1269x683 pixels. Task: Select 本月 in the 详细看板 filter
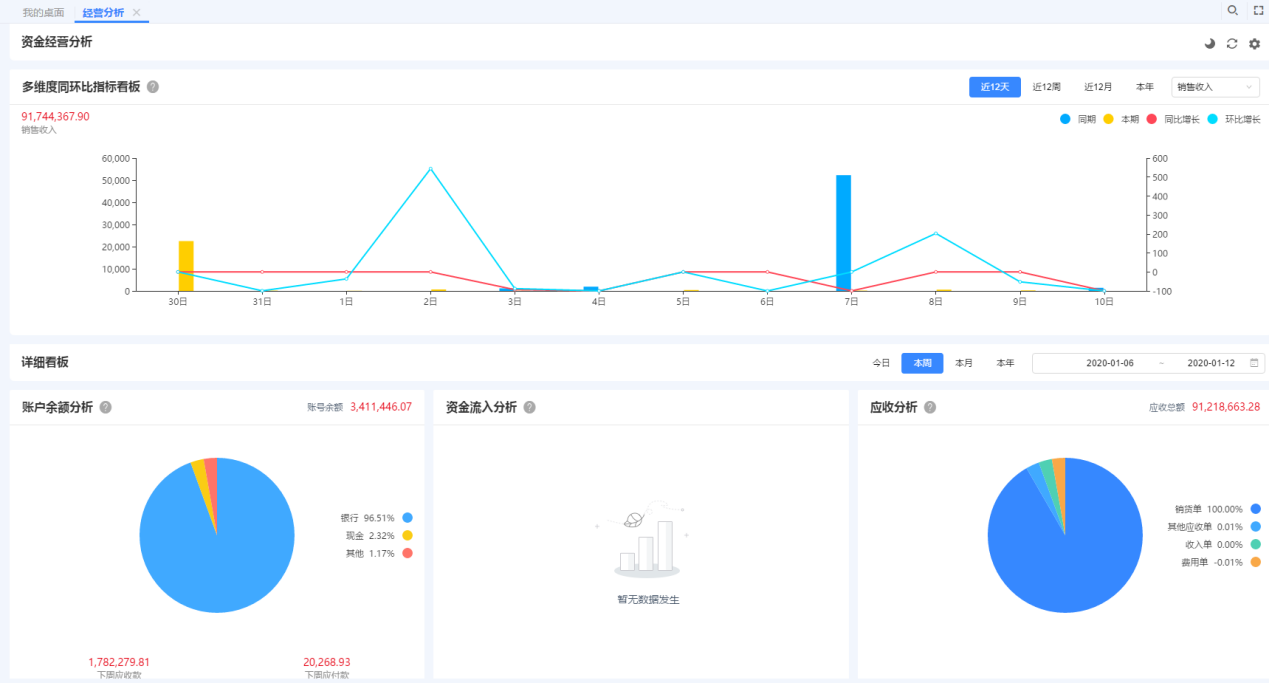click(x=964, y=363)
